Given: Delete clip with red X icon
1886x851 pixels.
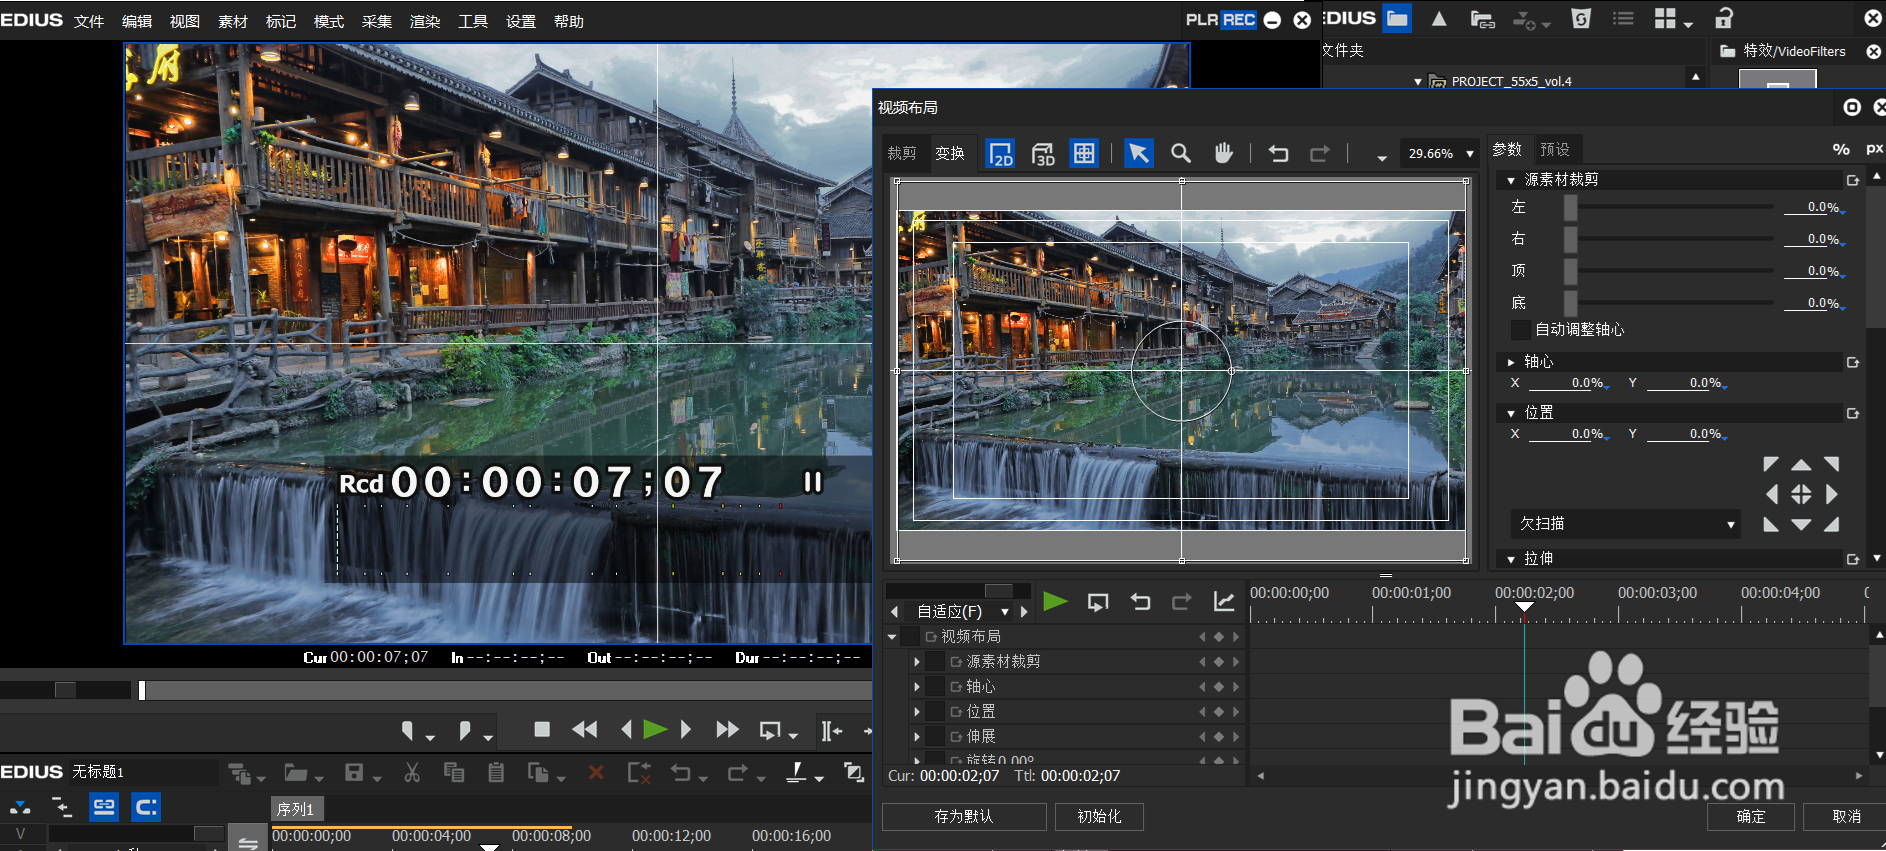Looking at the screenshot, I should point(596,772).
